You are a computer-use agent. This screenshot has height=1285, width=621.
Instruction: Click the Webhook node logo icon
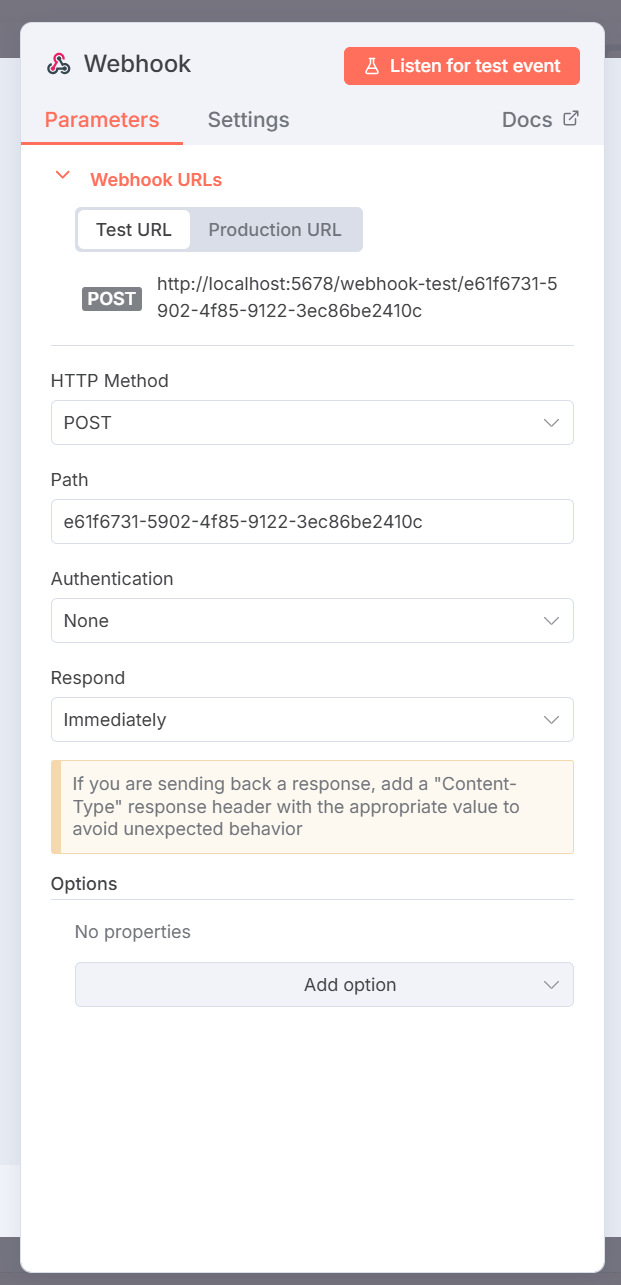(58, 65)
